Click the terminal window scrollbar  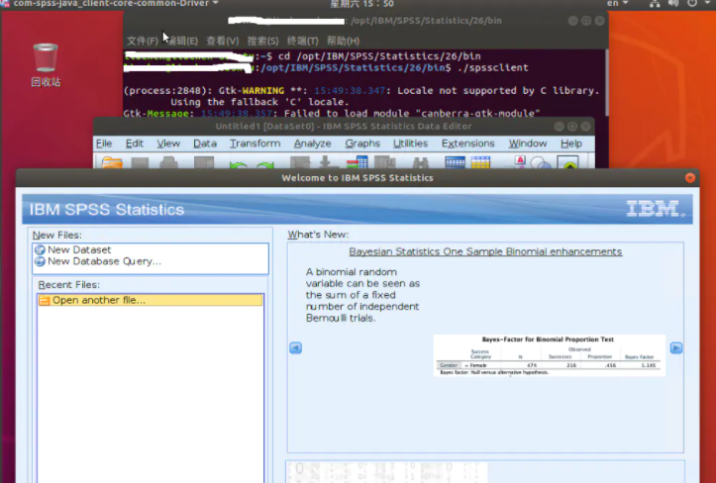(606, 82)
